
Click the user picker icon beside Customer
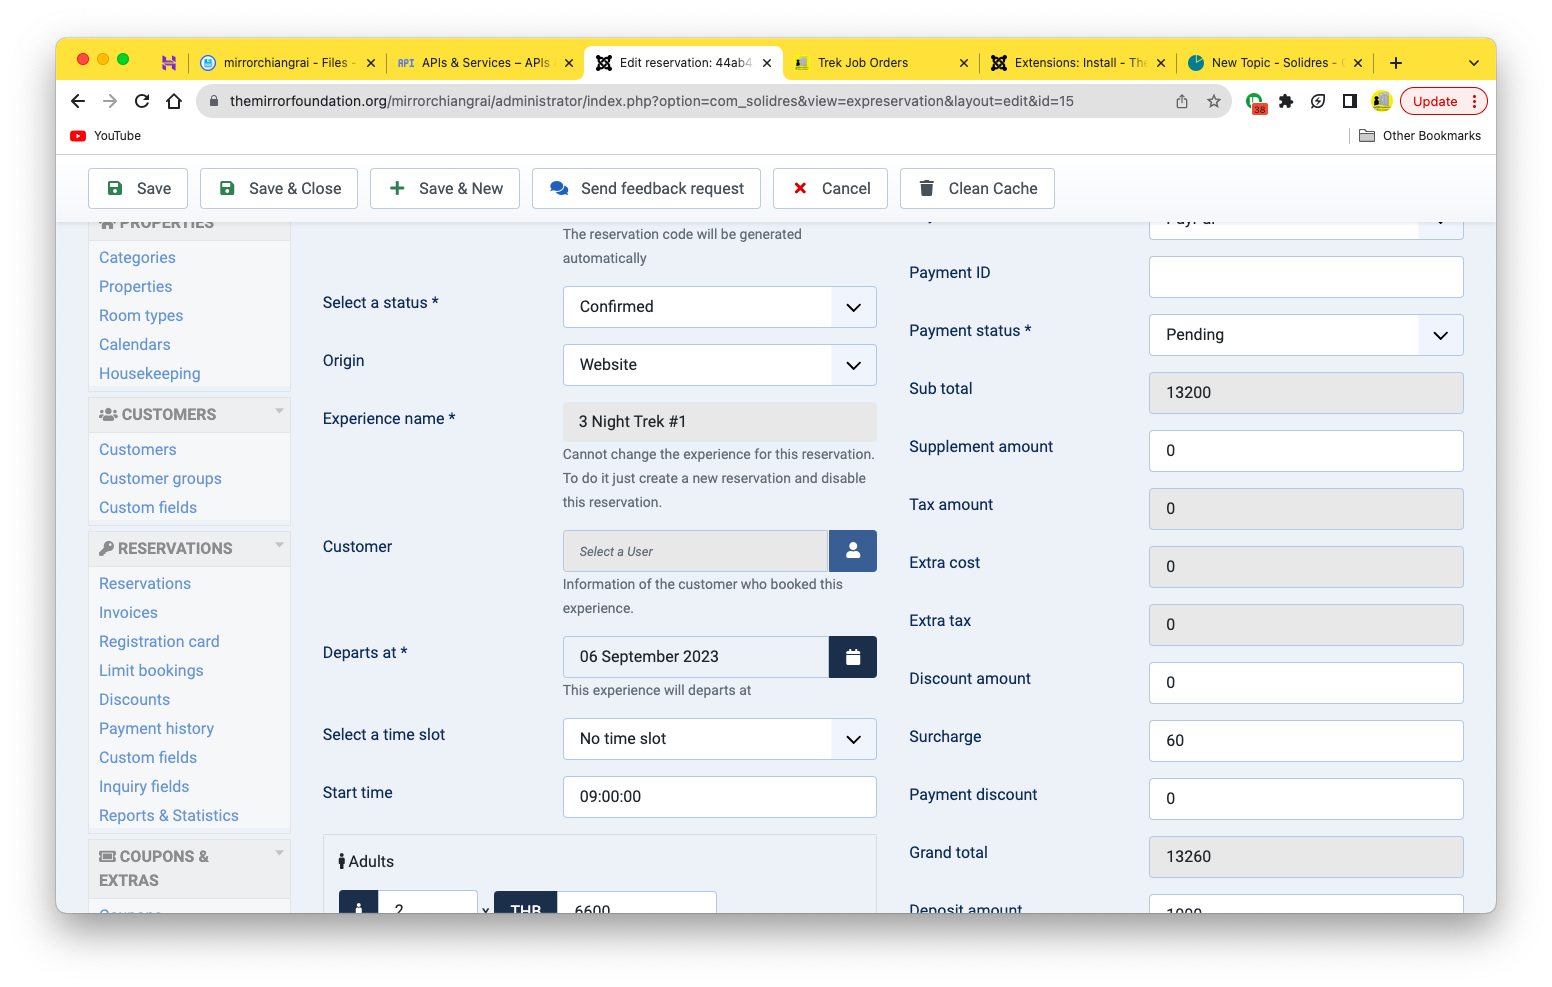click(x=852, y=551)
